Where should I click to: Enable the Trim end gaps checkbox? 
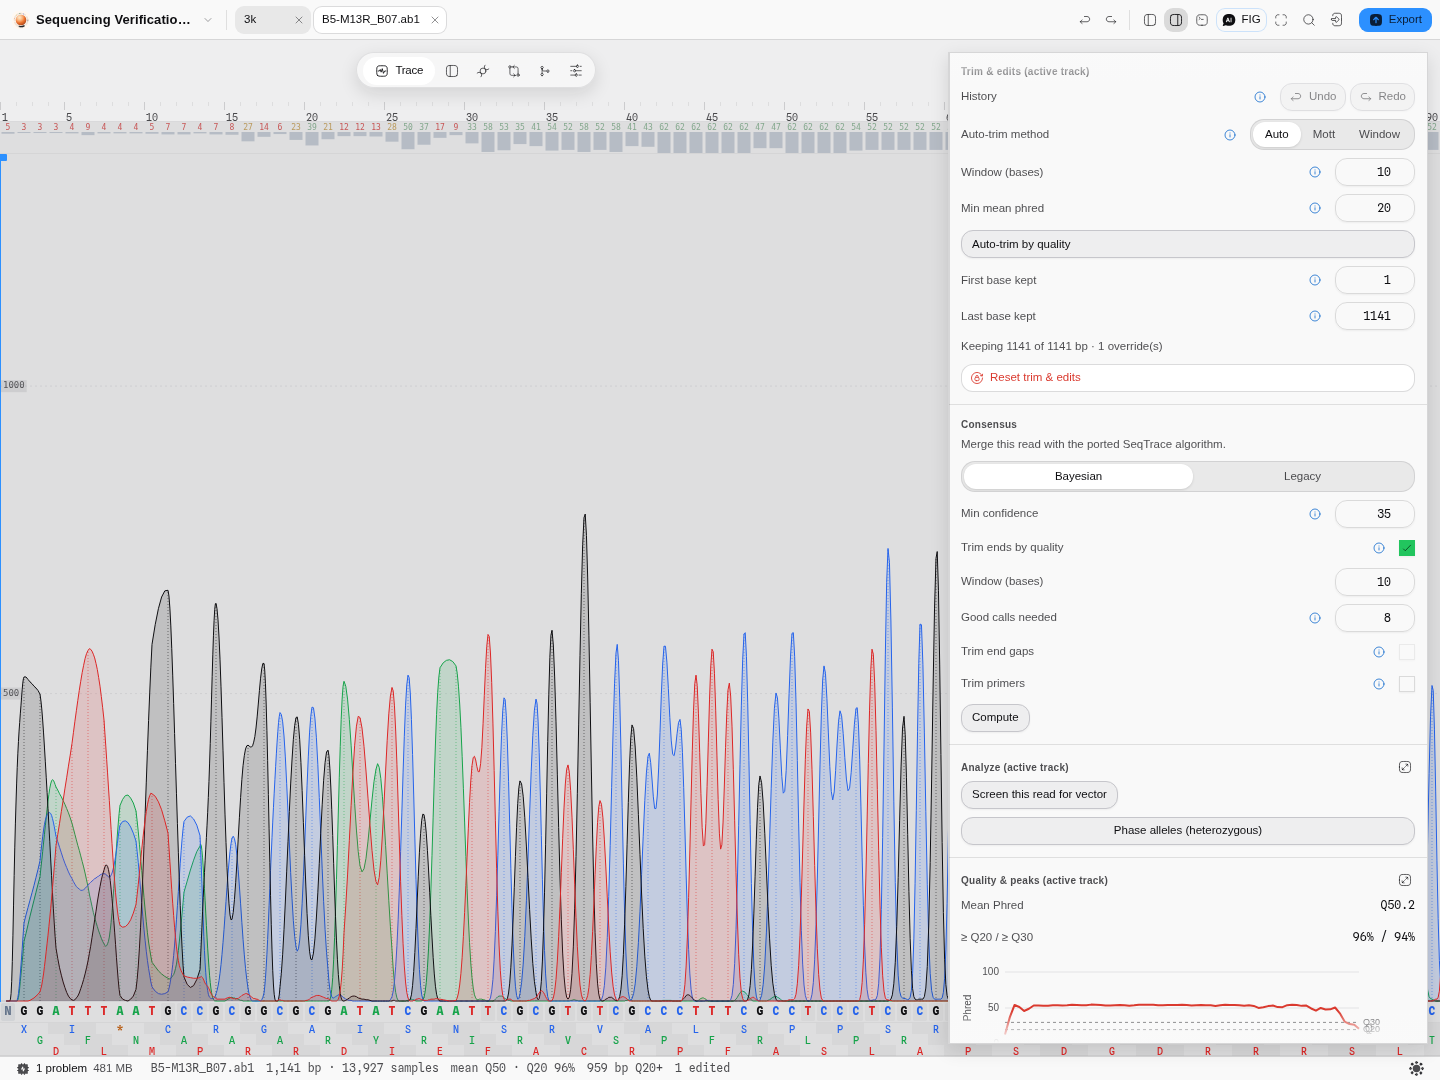(1407, 652)
